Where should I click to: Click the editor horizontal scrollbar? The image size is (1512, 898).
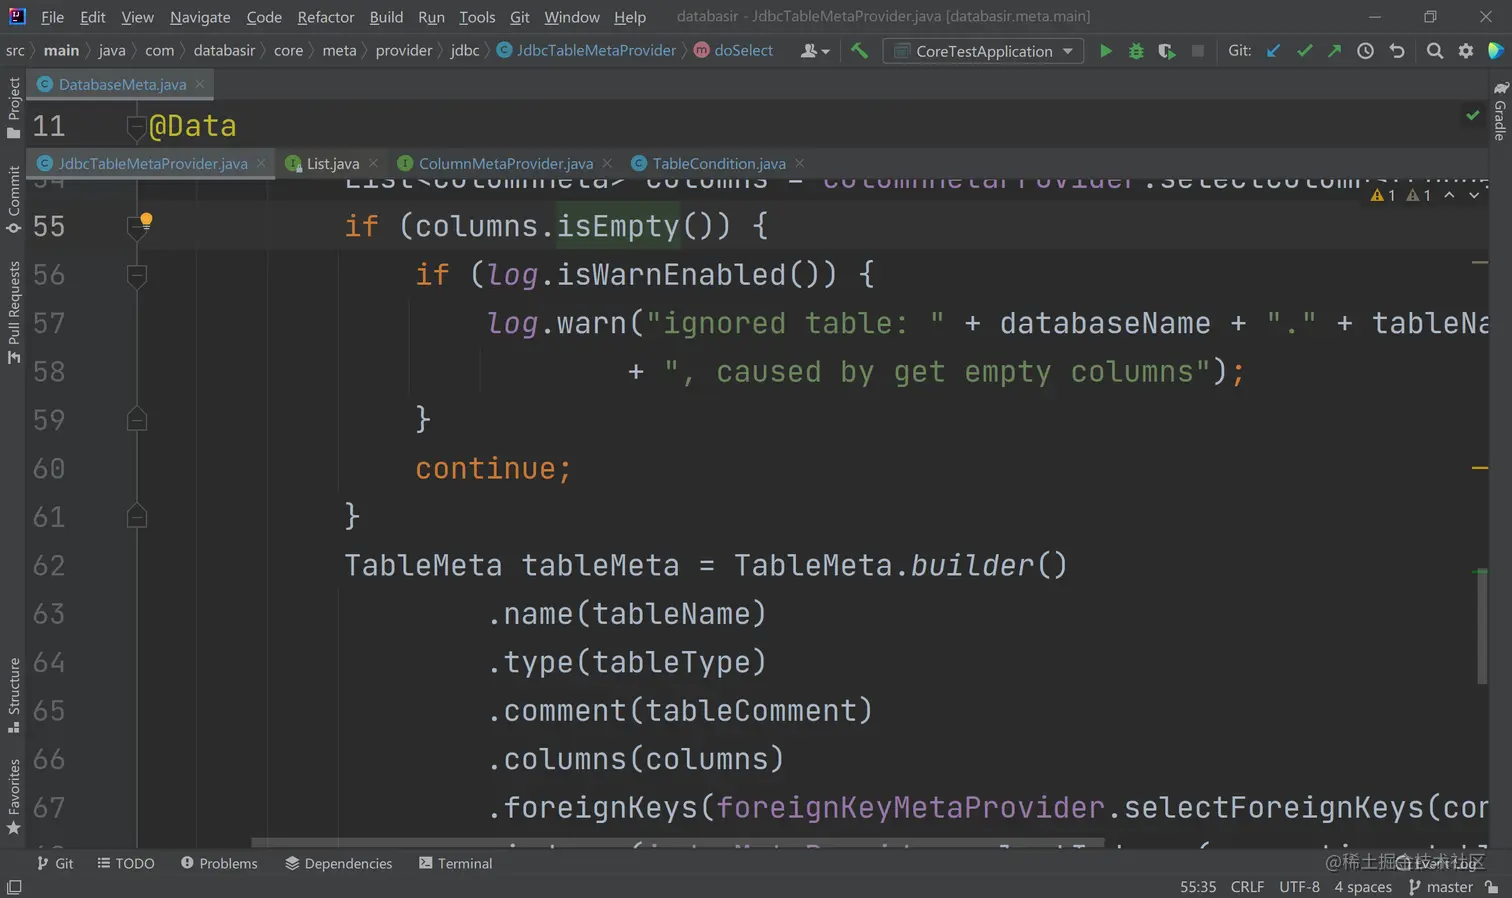(678, 843)
